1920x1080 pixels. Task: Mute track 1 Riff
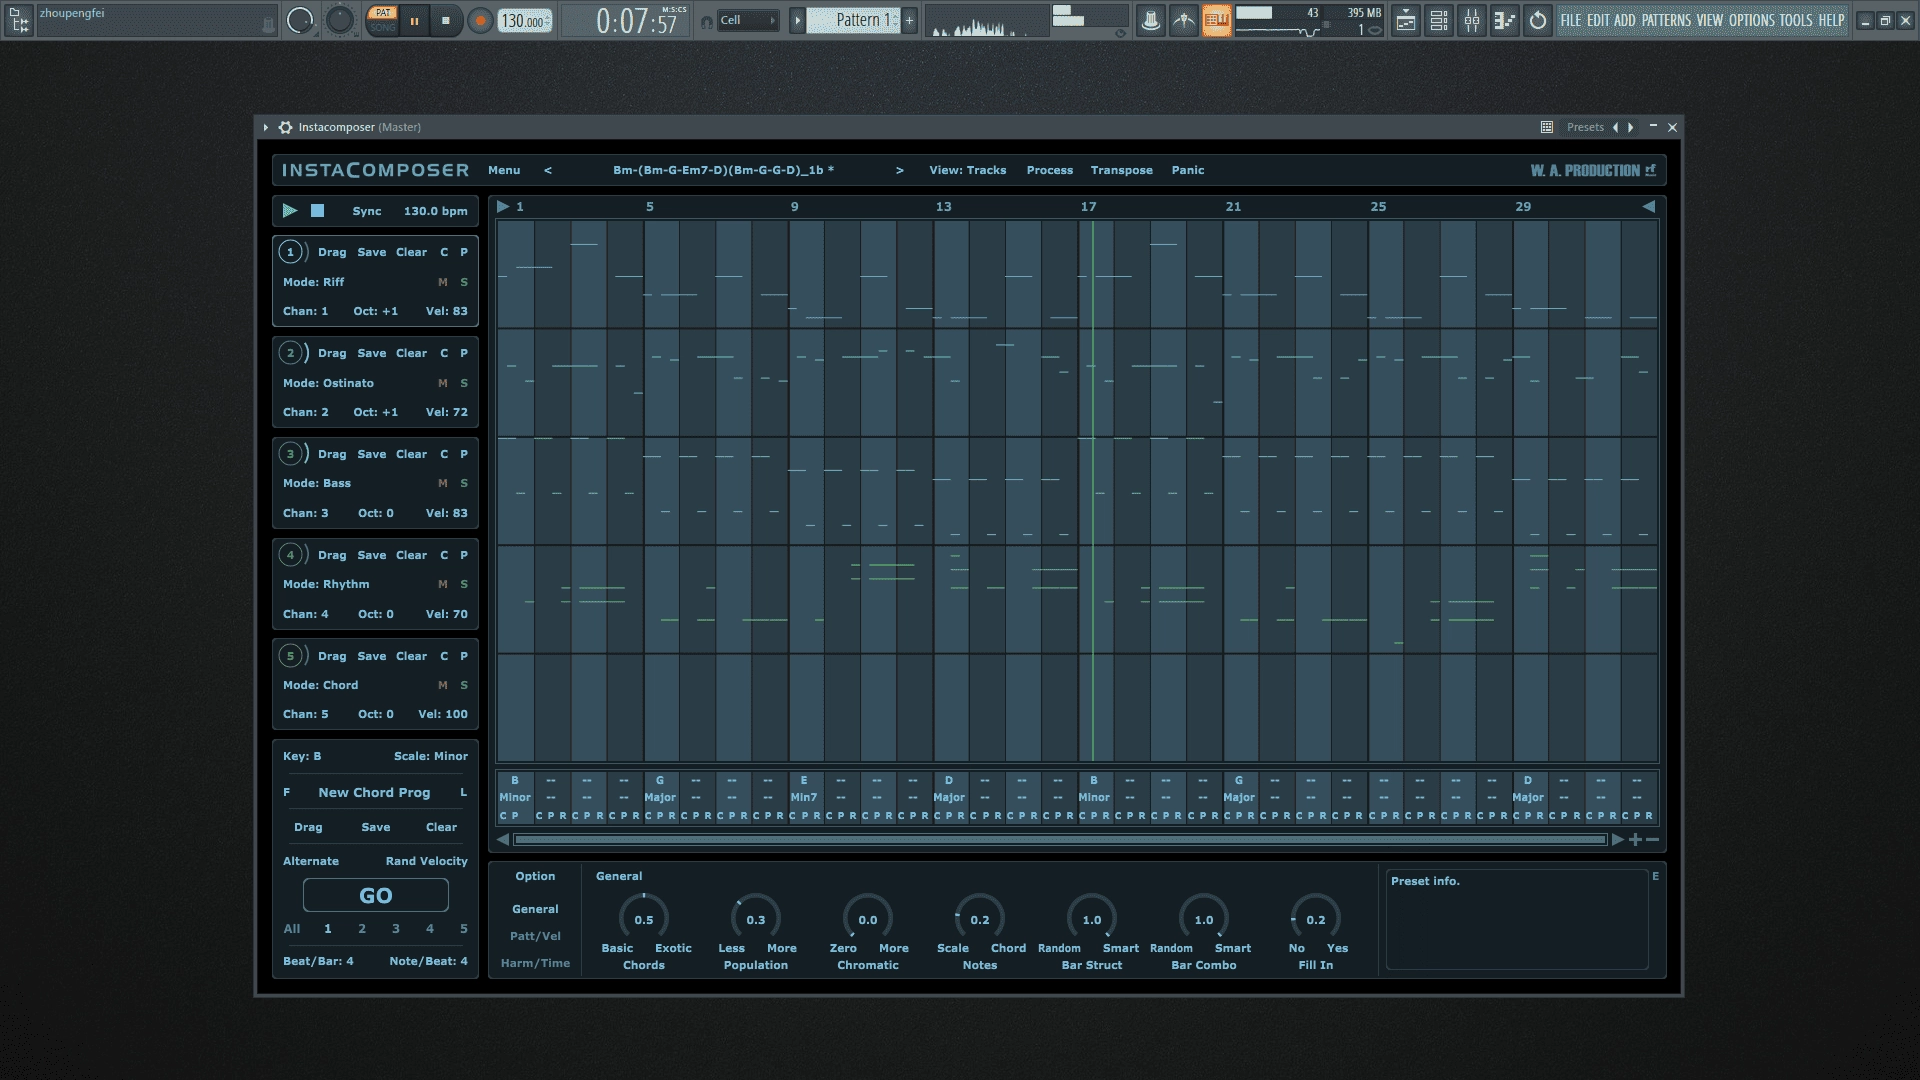pyautogui.click(x=443, y=282)
